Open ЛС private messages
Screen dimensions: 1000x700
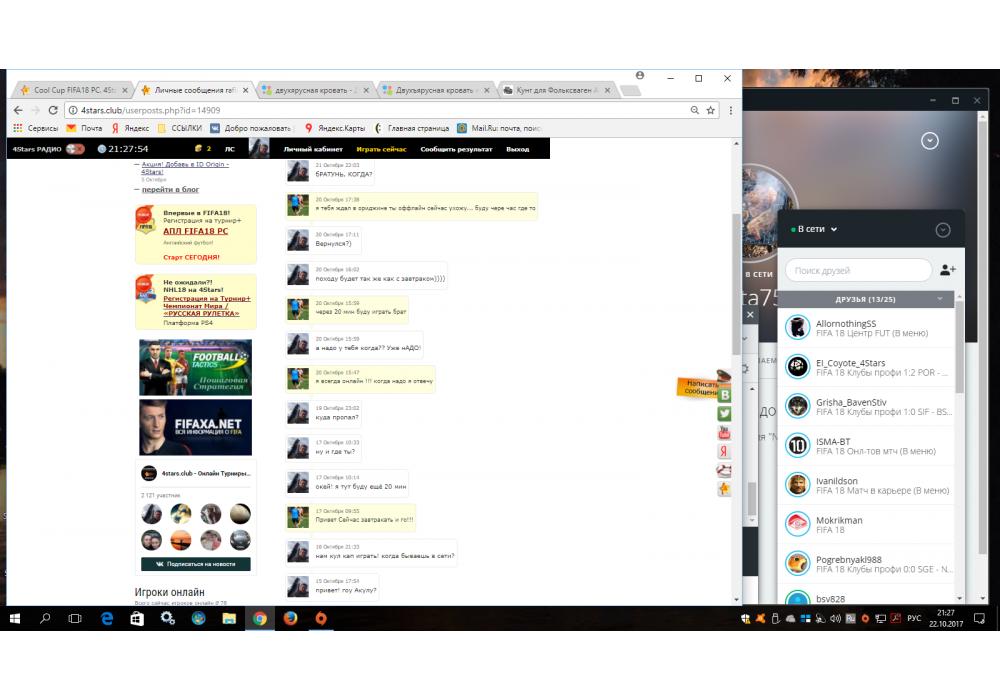pyautogui.click(x=230, y=149)
